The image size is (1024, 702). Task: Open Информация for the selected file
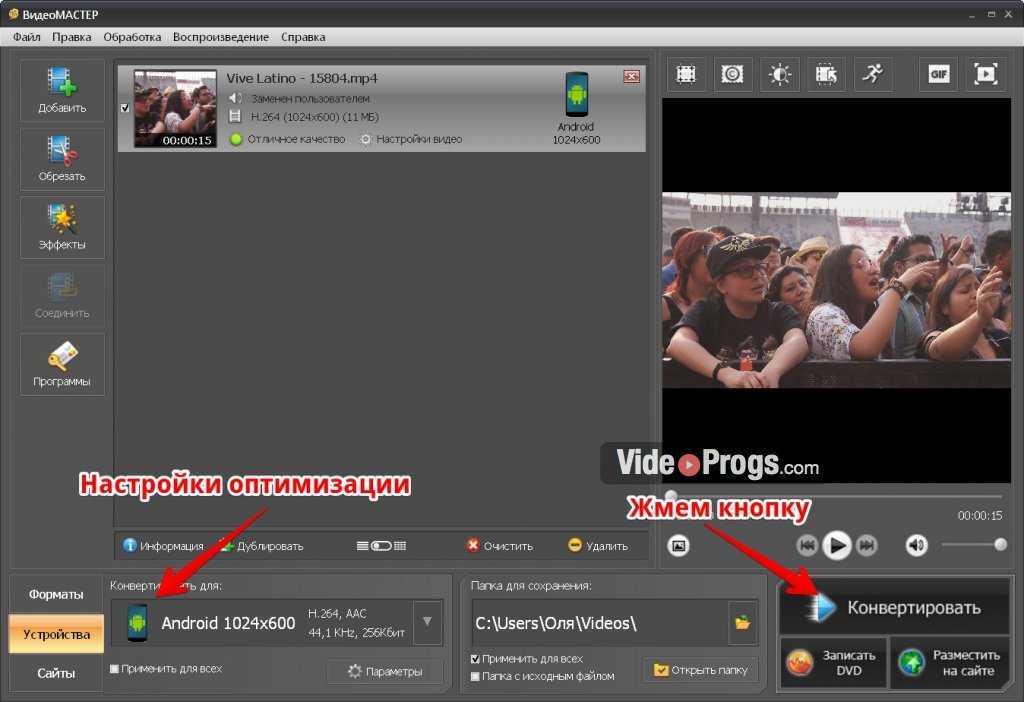click(164, 545)
